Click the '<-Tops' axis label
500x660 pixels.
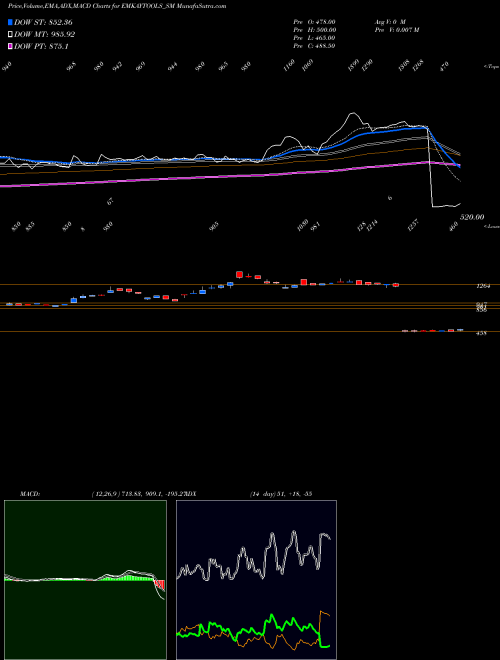pyautogui.click(x=491, y=67)
